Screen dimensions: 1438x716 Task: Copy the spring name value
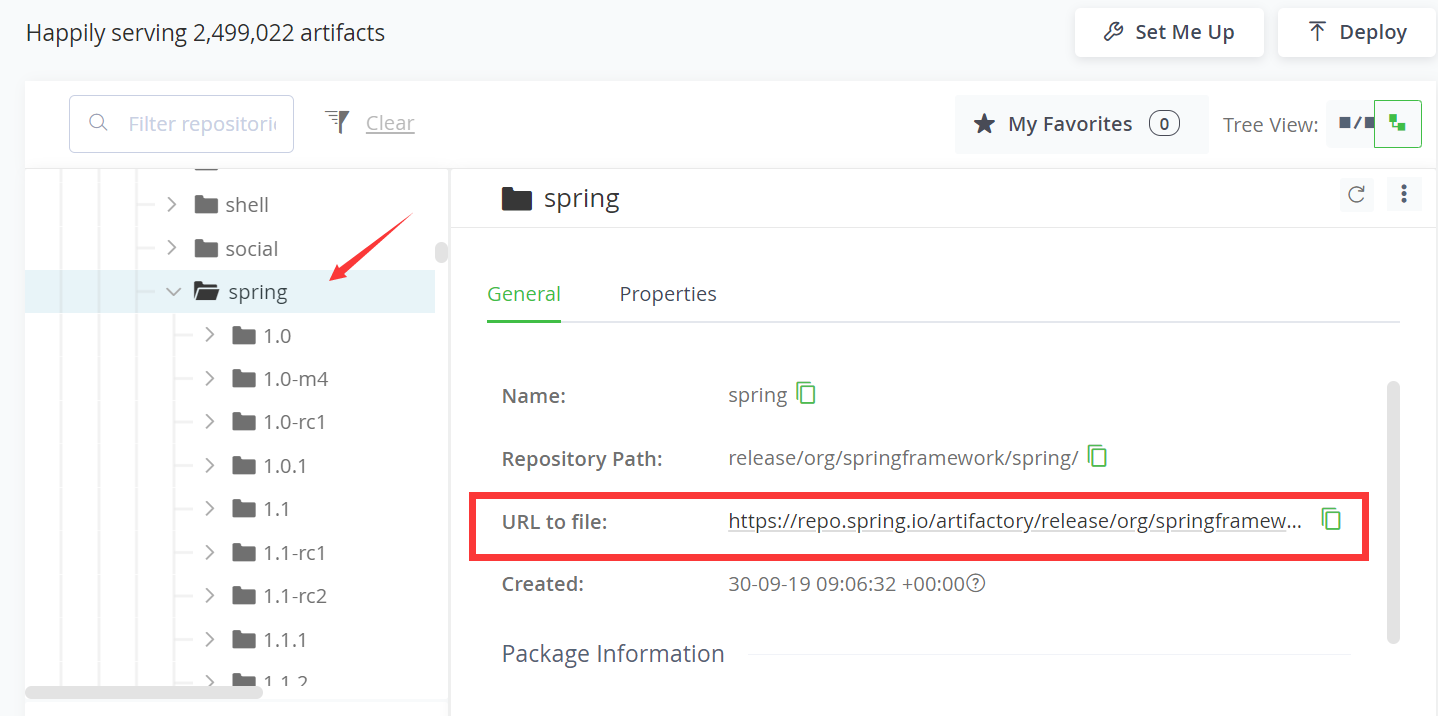806,394
